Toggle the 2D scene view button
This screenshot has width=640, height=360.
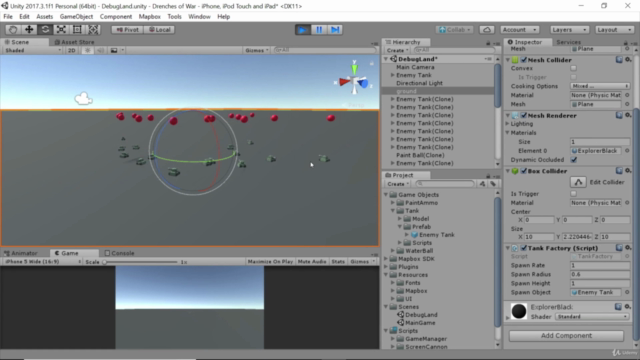[x=71, y=50]
